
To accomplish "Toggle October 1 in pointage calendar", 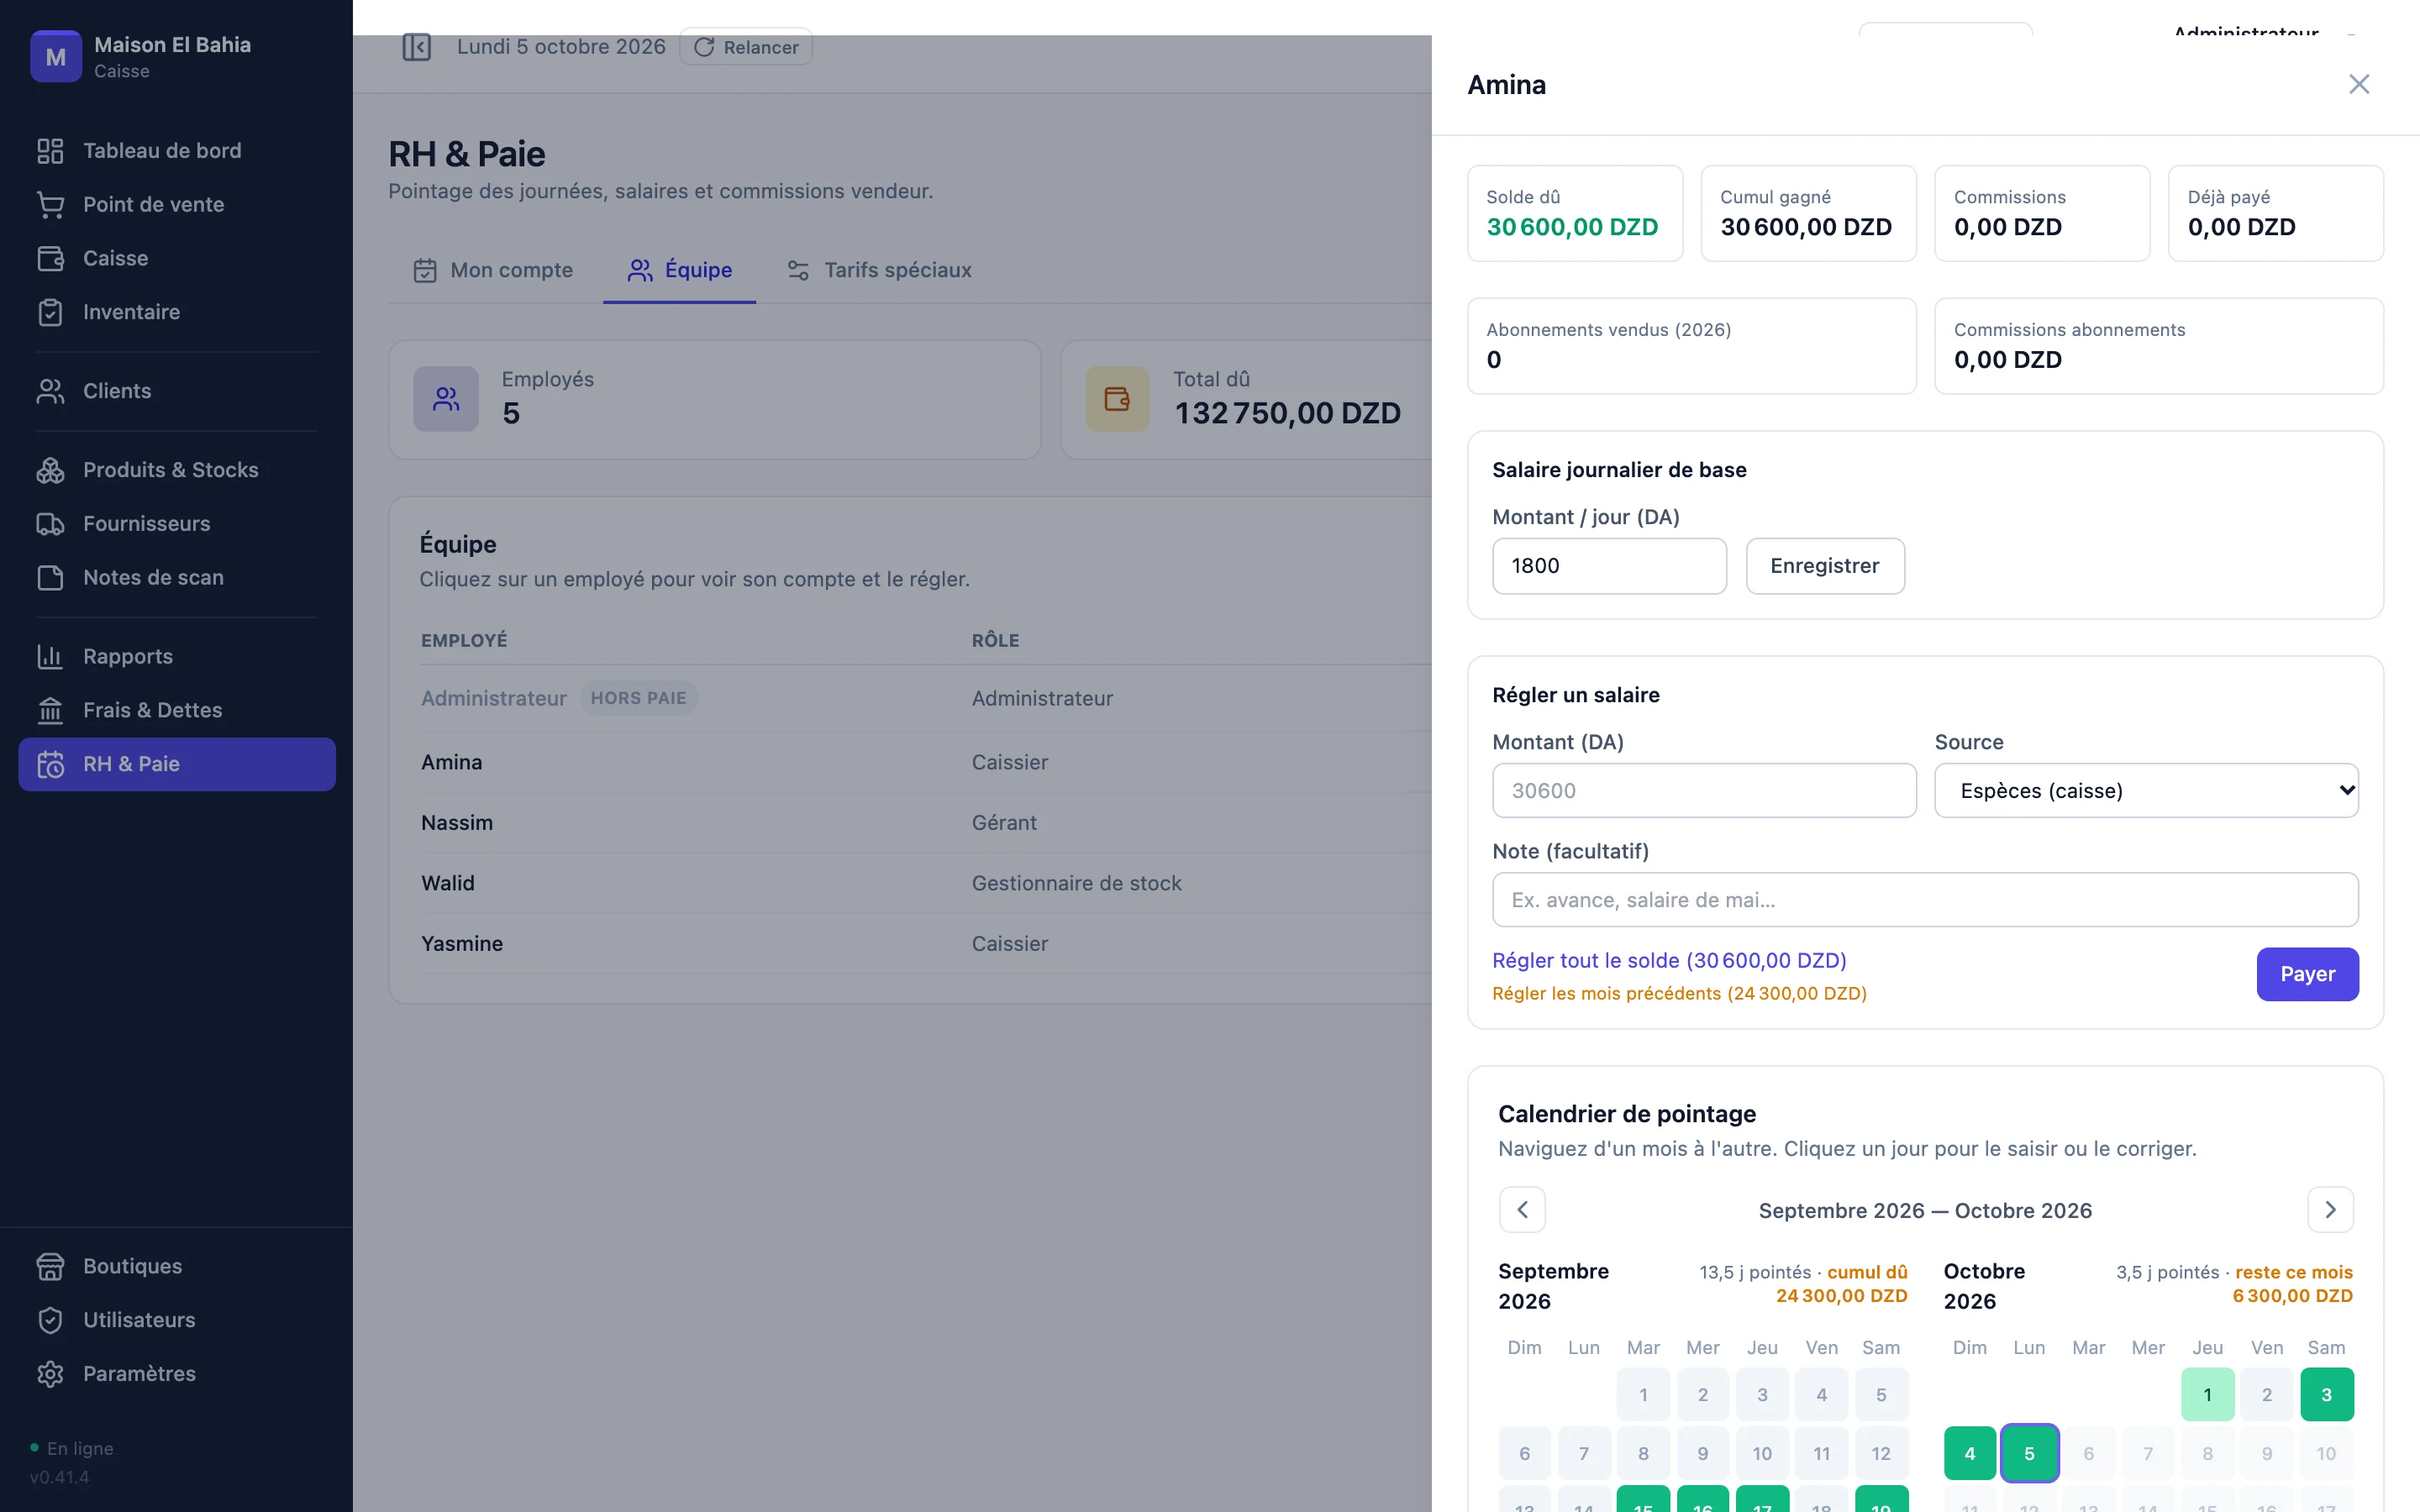I will [x=2207, y=1394].
